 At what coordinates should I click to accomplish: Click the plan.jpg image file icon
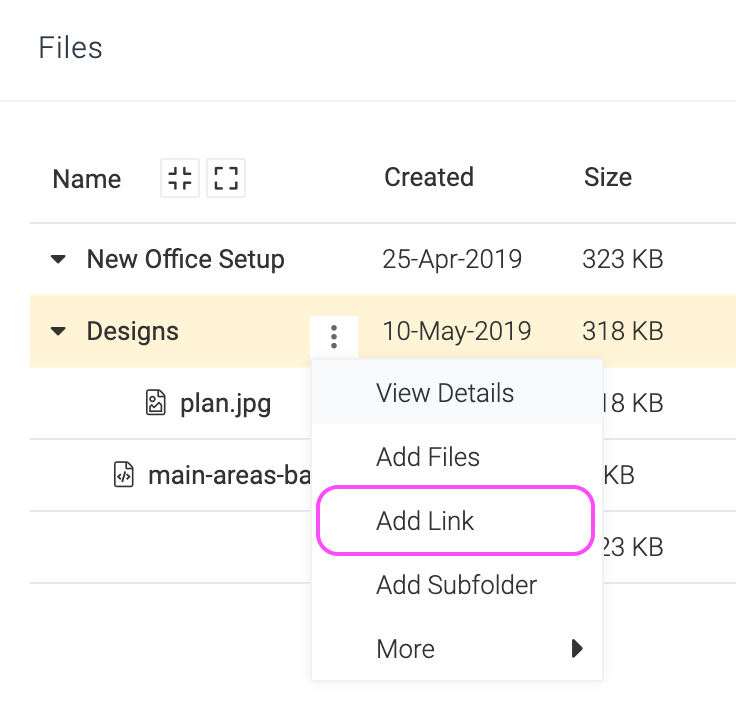pyautogui.click(x=155, y=403)
